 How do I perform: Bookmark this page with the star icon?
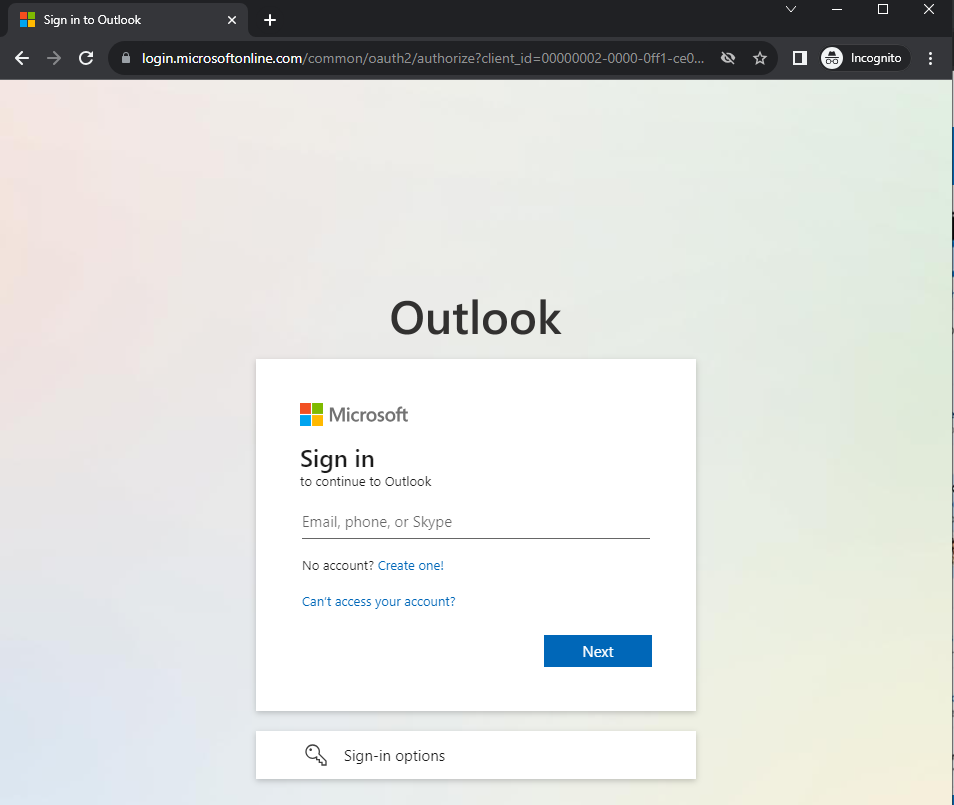[x=760, y=58]
